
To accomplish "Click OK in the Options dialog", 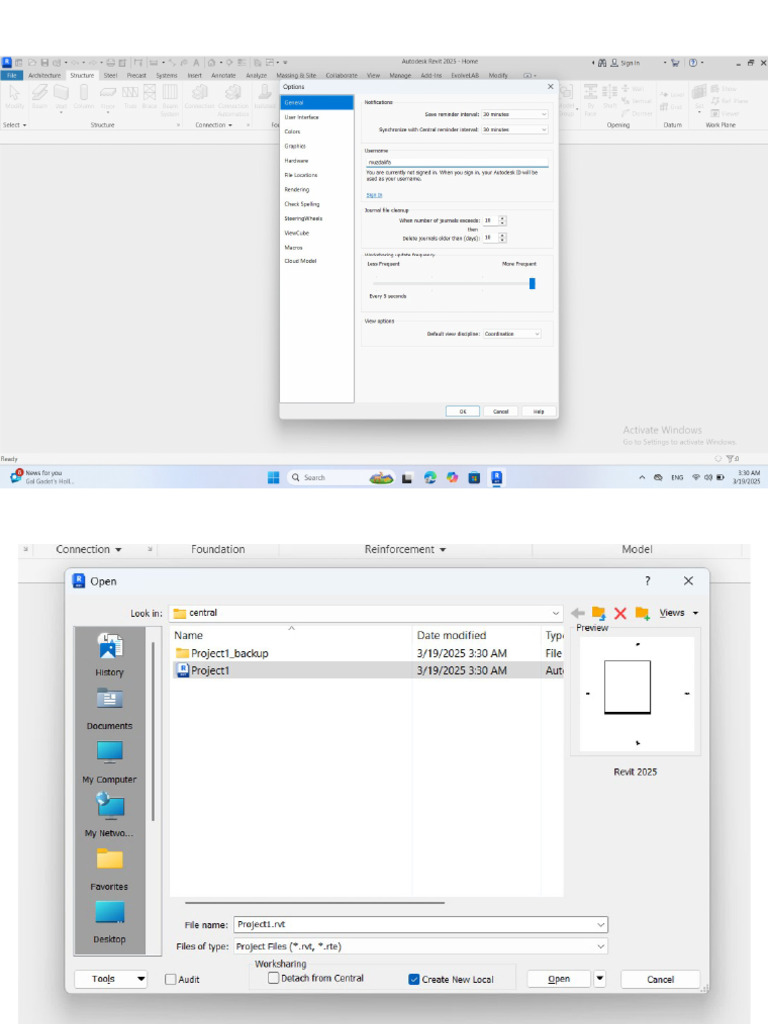I will point(462,411).
